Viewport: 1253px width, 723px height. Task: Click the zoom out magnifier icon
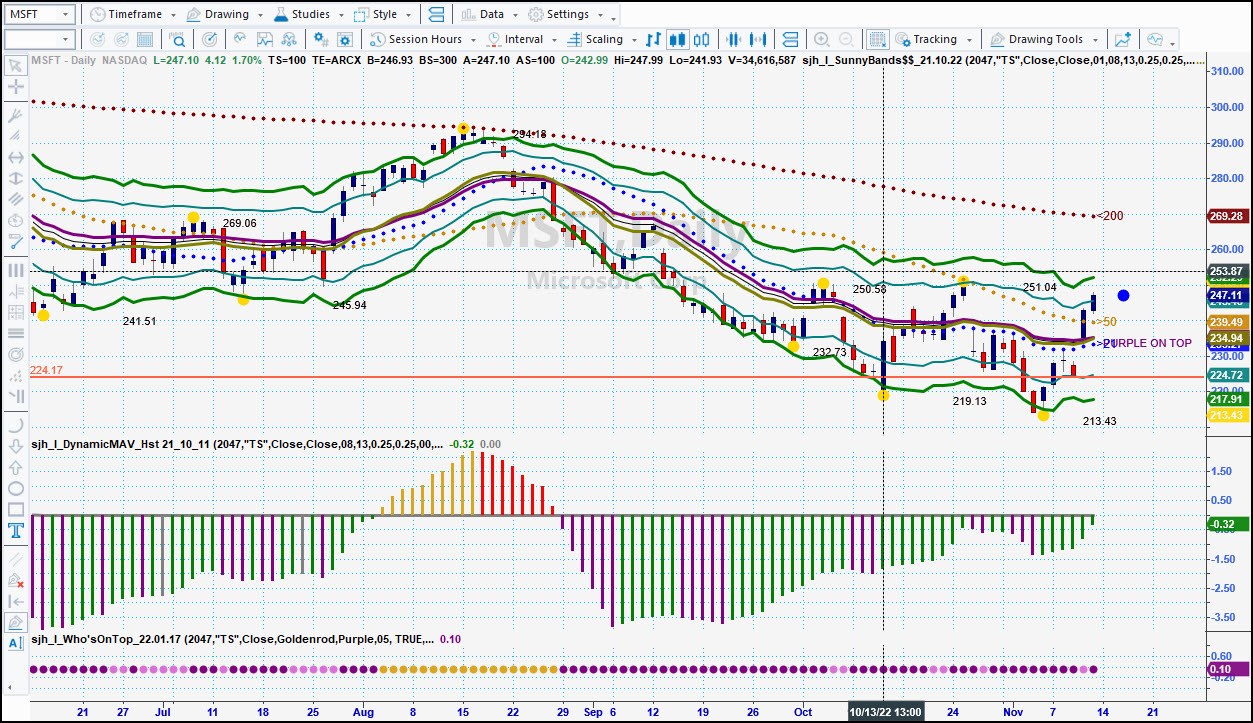[x=847, y=40]
